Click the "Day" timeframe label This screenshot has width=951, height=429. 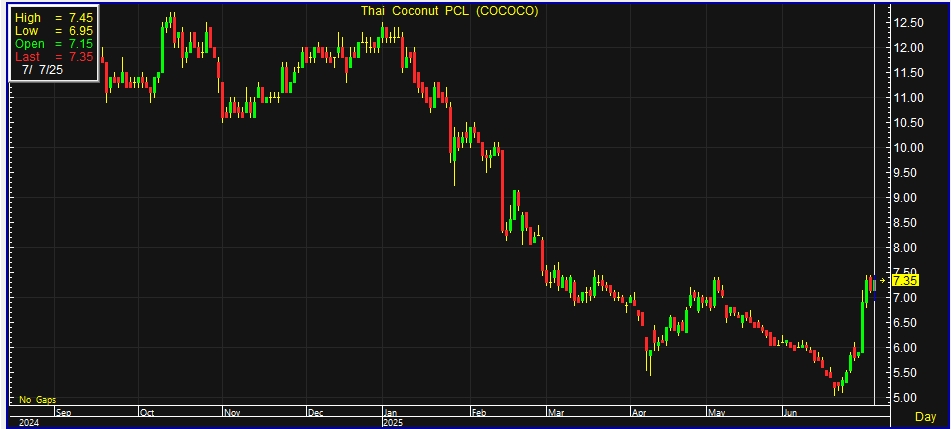coord(926,416)
